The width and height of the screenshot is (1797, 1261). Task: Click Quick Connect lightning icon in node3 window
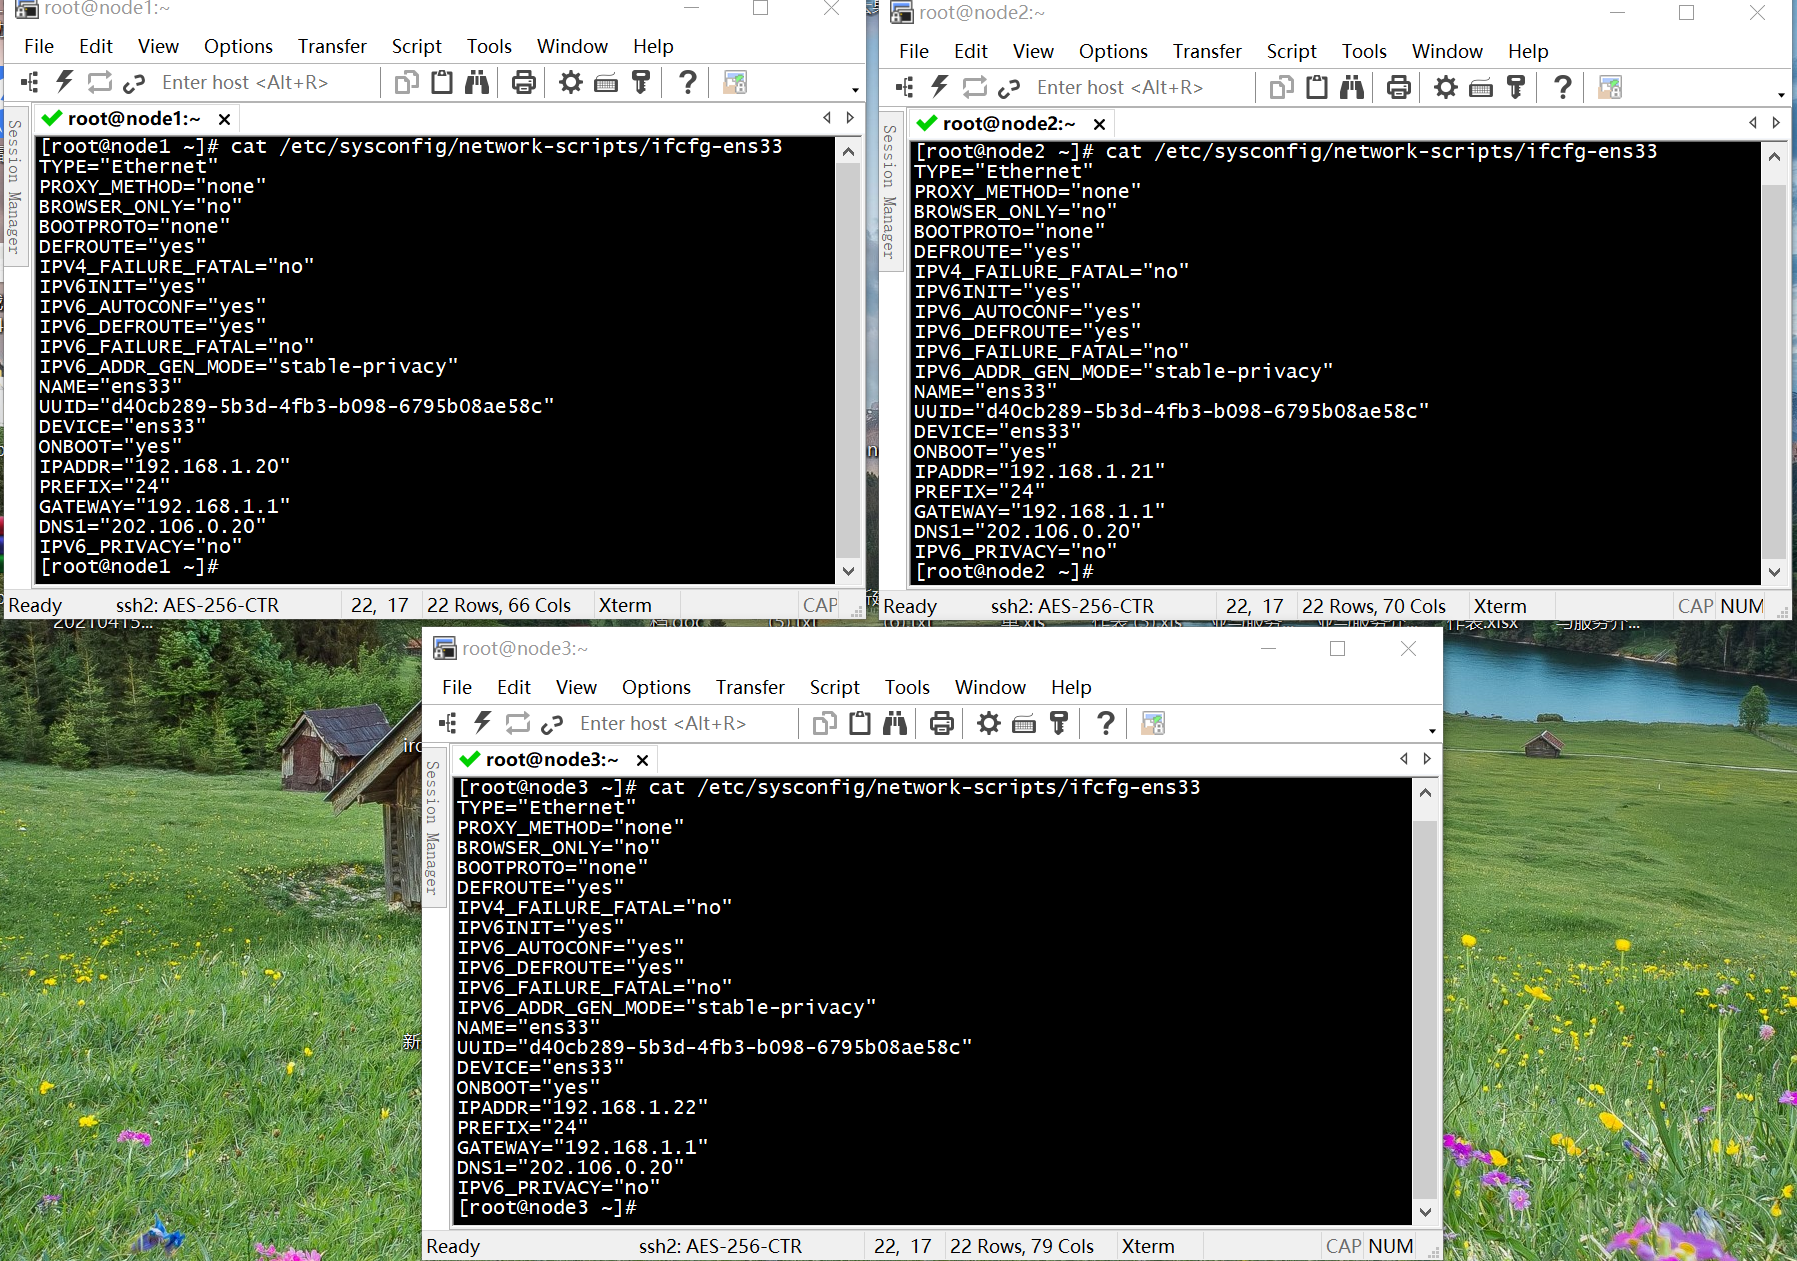coord(483,723)
